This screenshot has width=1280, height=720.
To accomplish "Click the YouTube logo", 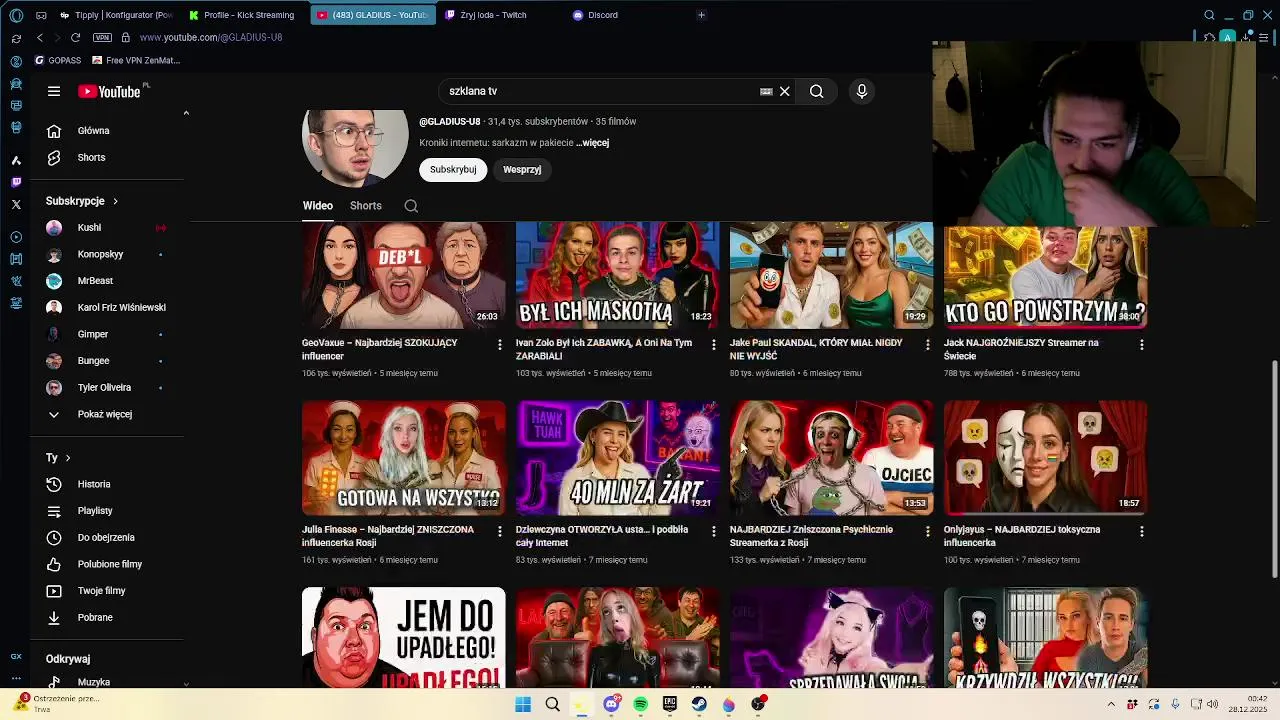I will pos(109,91).
